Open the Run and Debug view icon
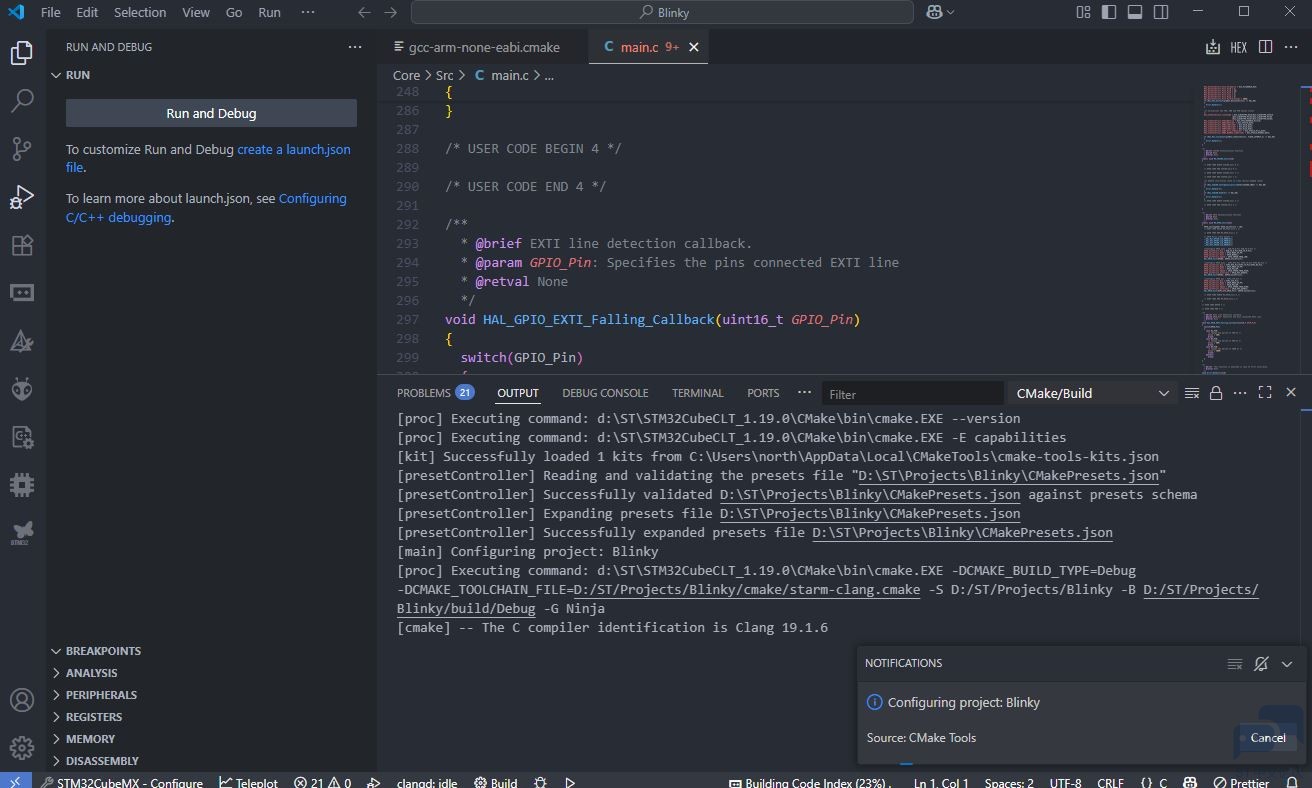This screenshot has width=1312, height=788. (x=22, y=197)
